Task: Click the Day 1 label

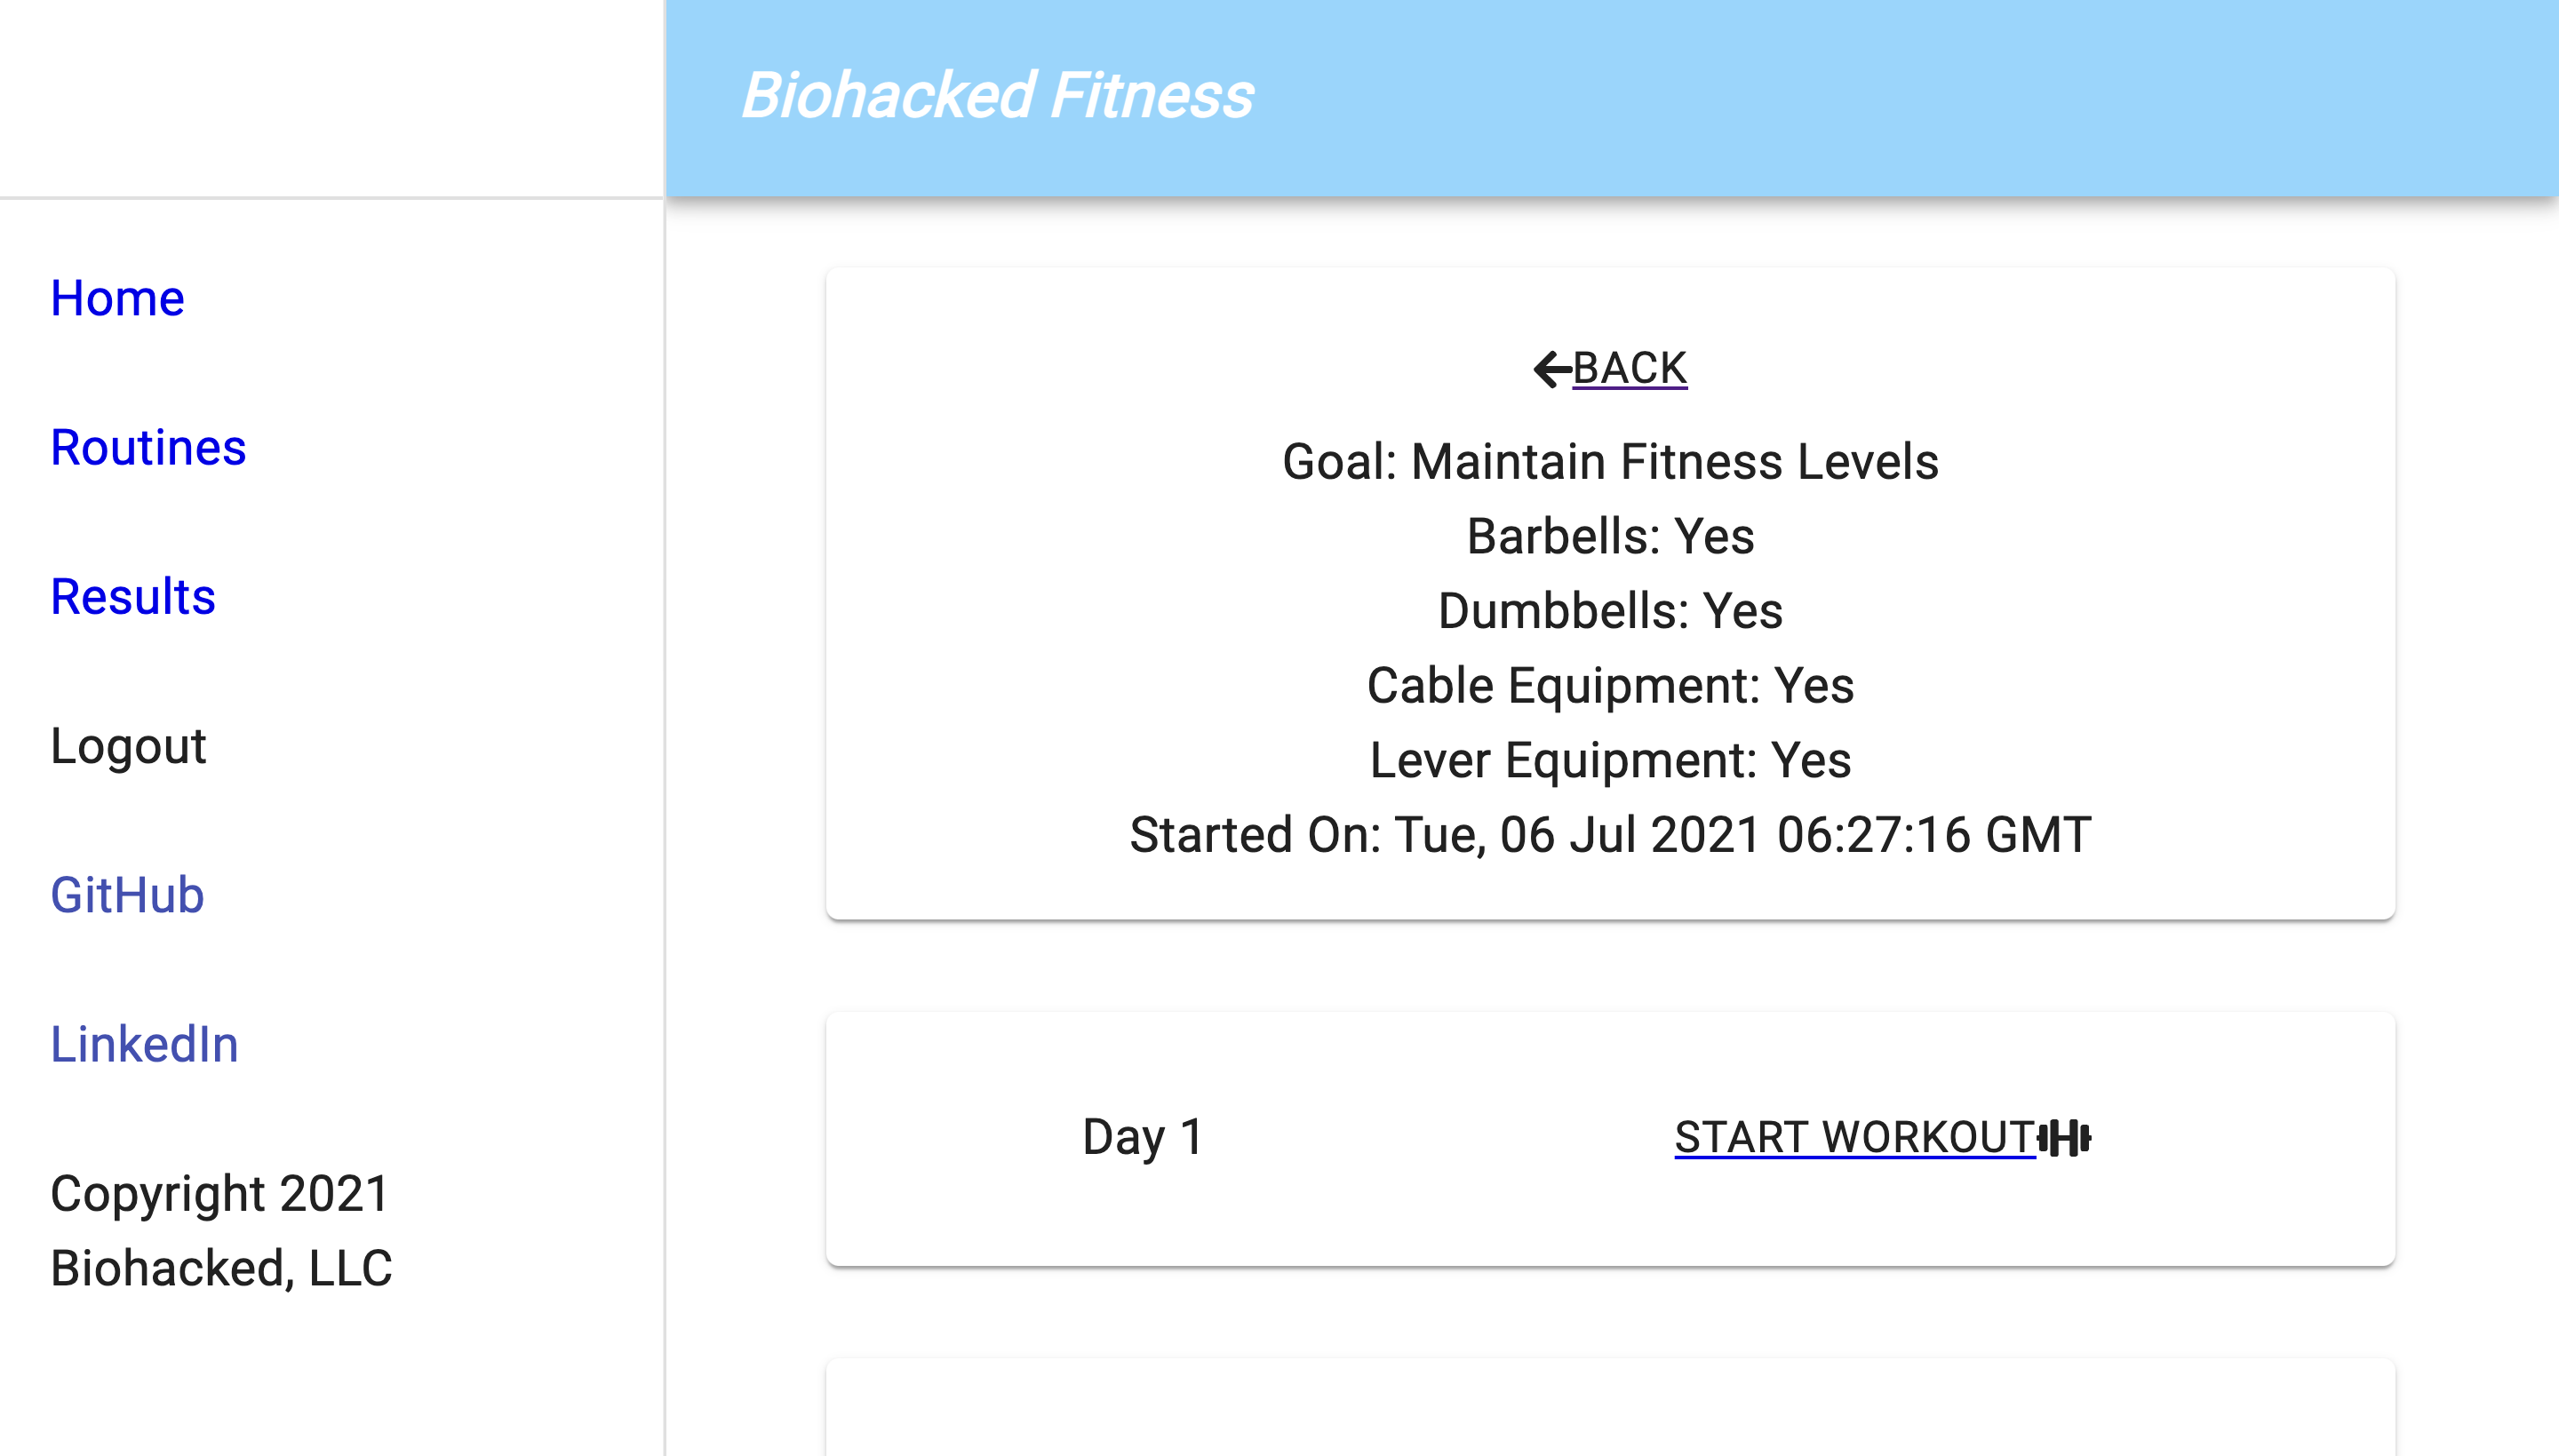Action: [1142, 1137]
